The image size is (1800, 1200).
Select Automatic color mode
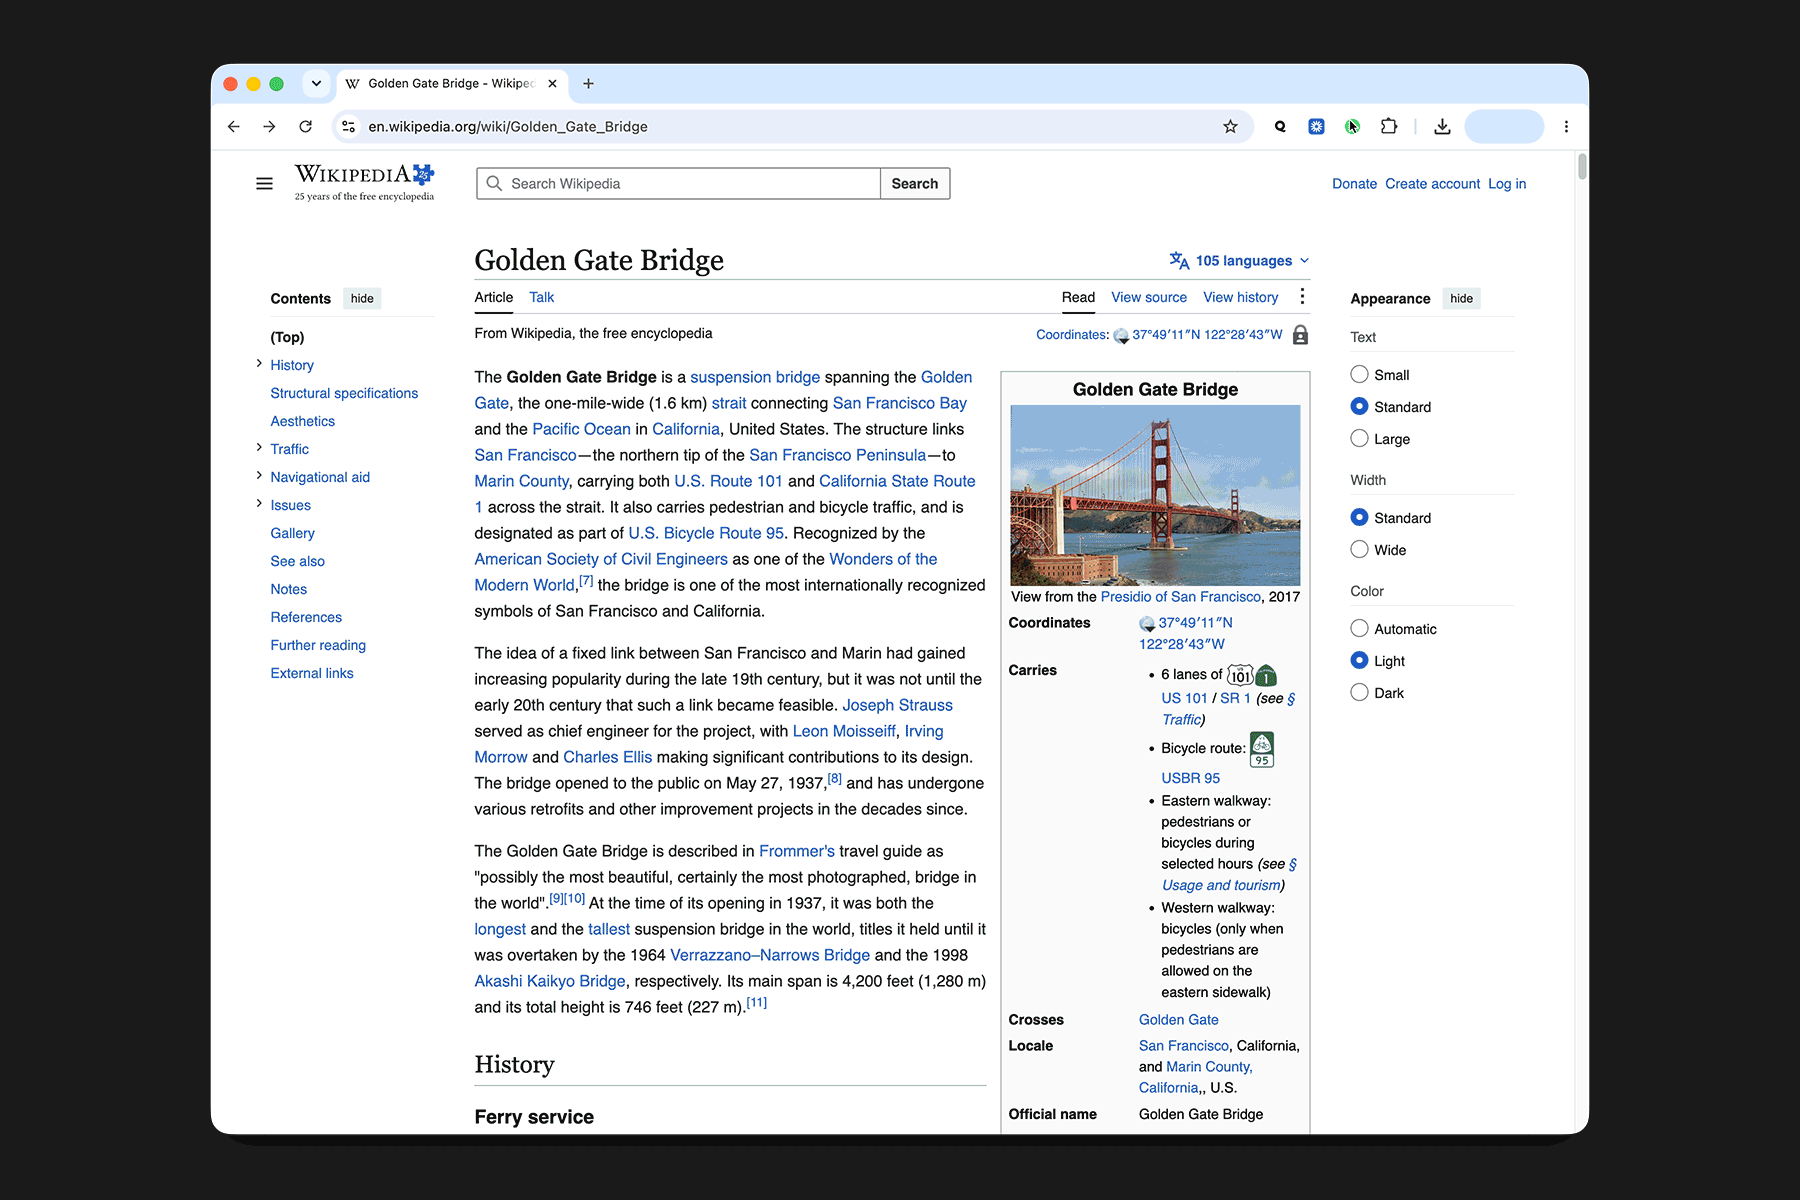[x=1359, y=628]
